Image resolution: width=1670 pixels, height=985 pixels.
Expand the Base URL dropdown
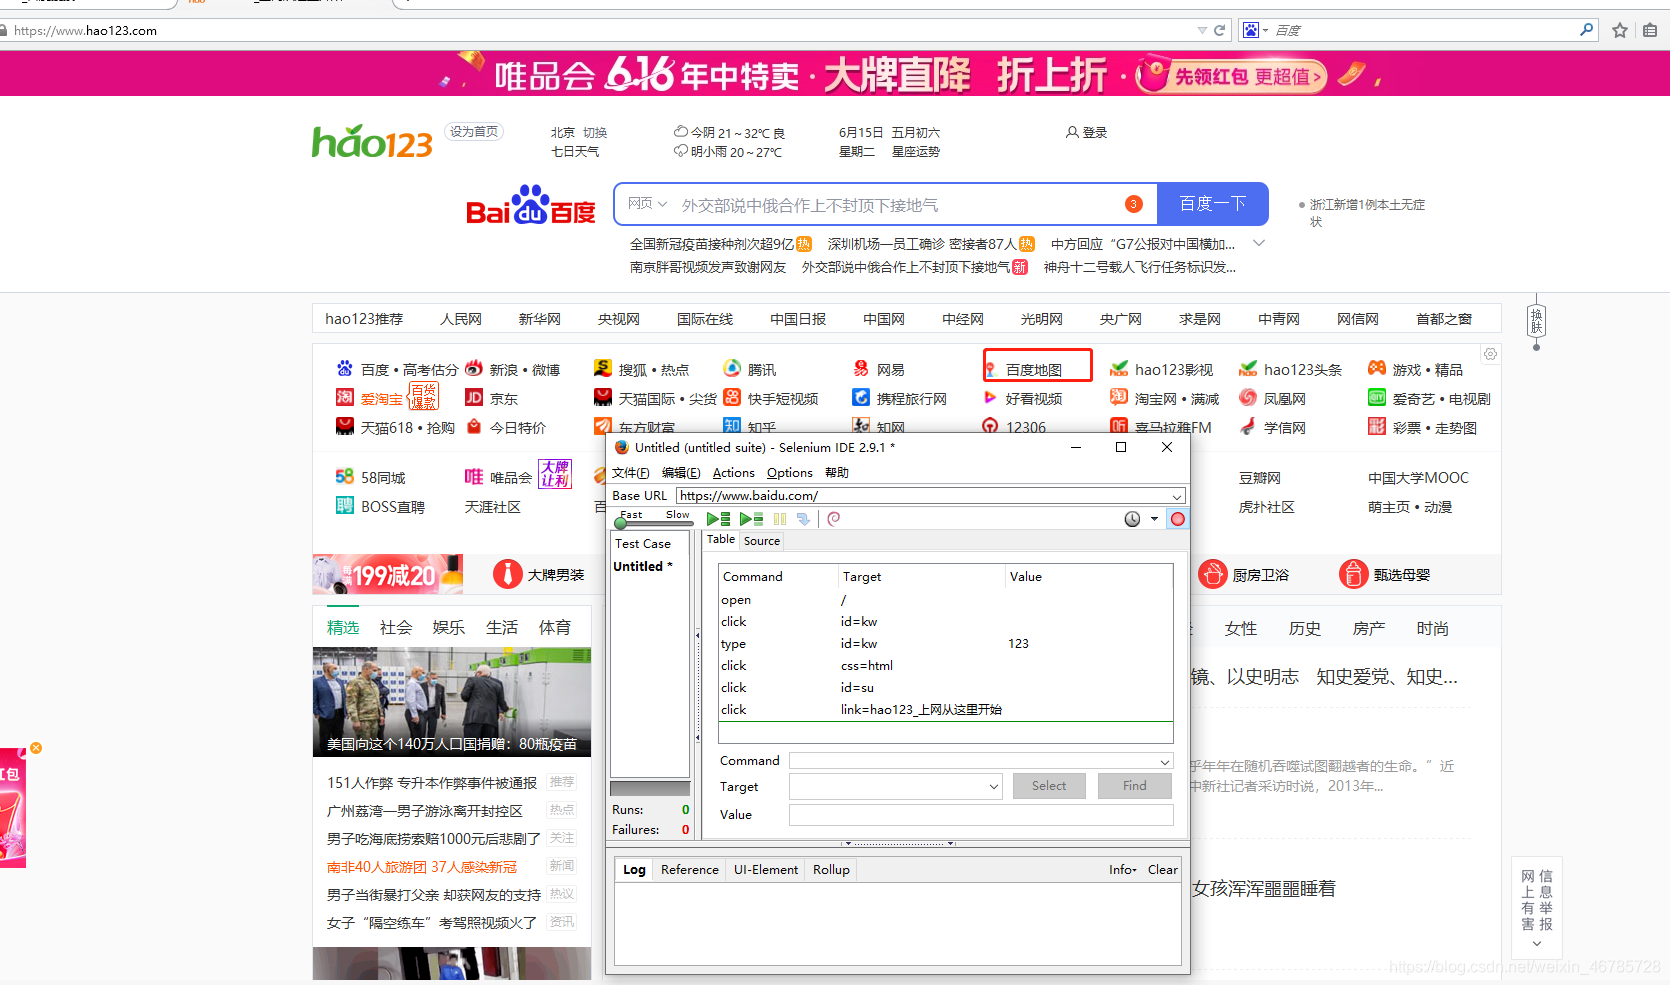pos(1177,496)
